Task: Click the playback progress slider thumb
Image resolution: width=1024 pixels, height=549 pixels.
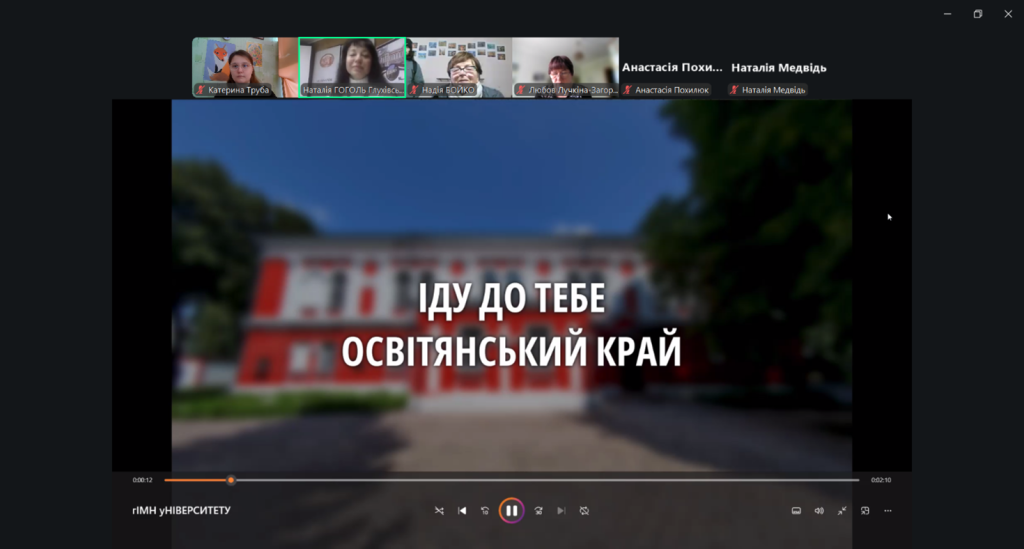Action: [231, 480]
